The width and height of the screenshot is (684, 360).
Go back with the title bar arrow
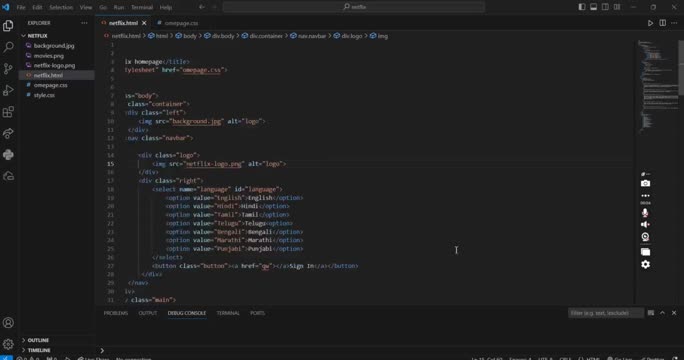(202, 7)
